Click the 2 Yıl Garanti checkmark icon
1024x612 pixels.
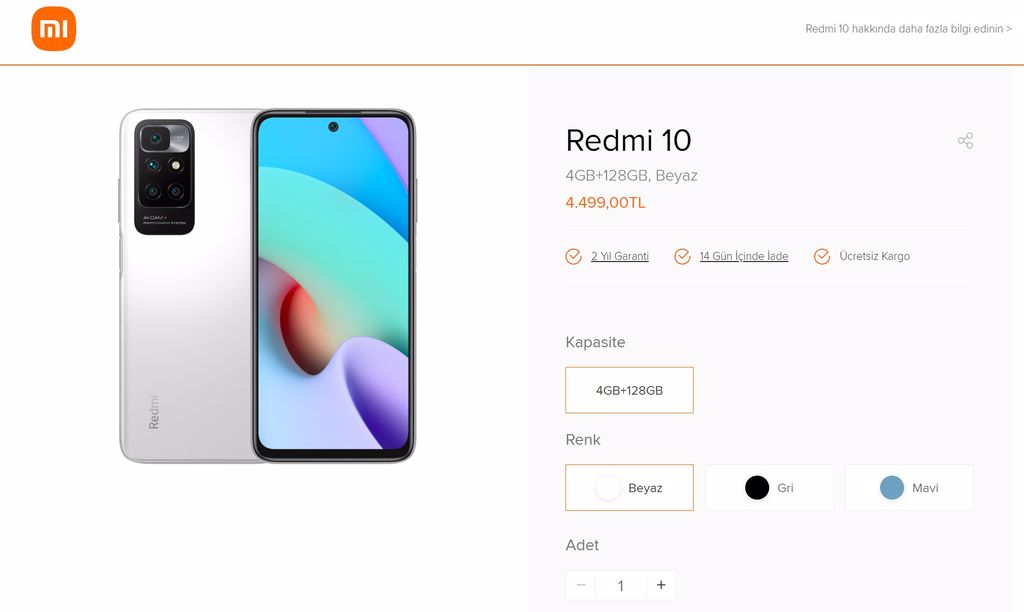click(x=573, y=256)
